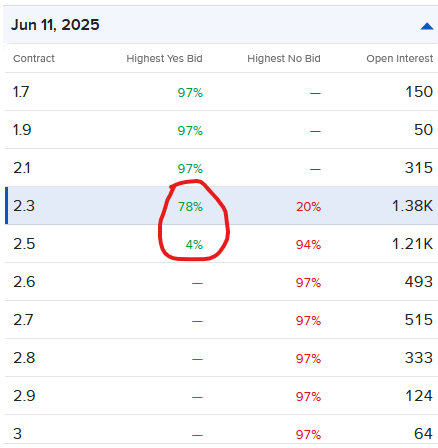The height and width of the screenshot is (448, 438).
Task: Collapse the Jun 11, 2025 section arrow
Action: (427, 26)
